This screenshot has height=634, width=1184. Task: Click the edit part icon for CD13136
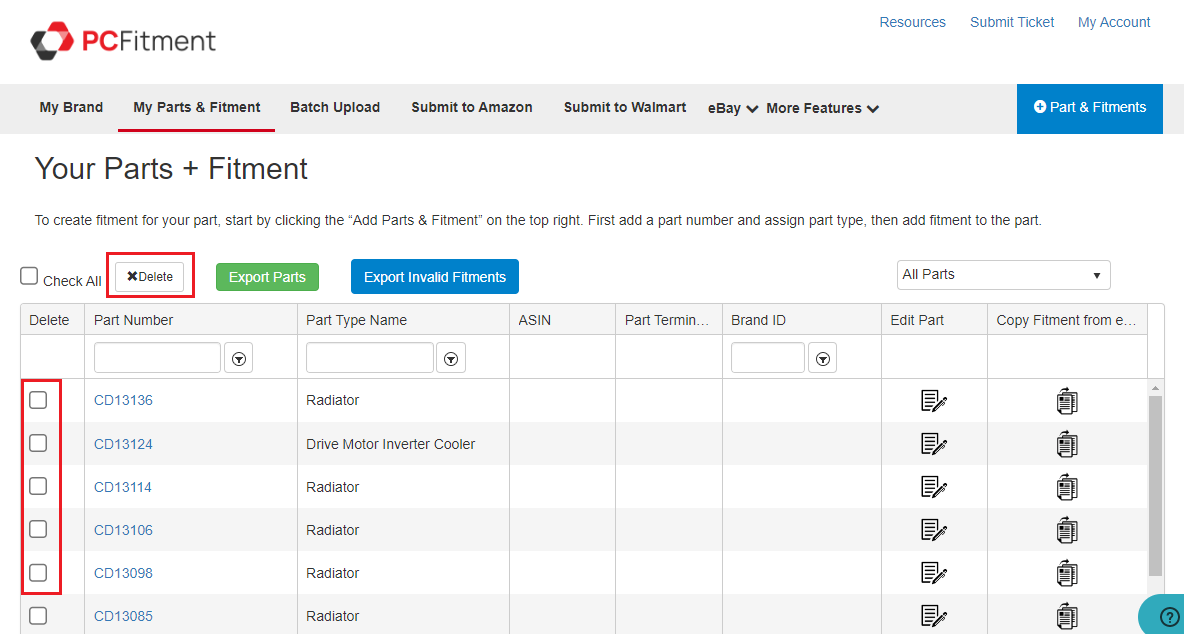click(x=933, y=401)
